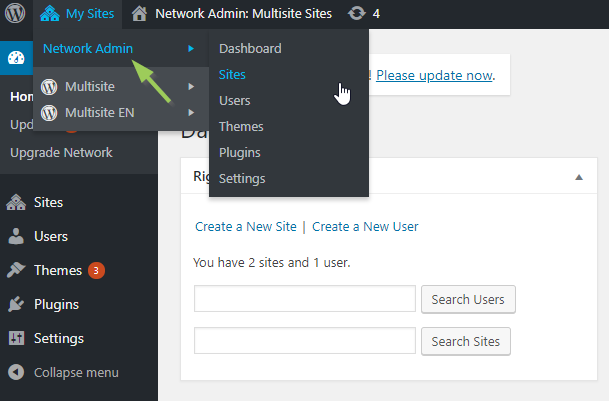
Task: Click the Plugins icon in sidebar
Action: (x=16, y=304)
